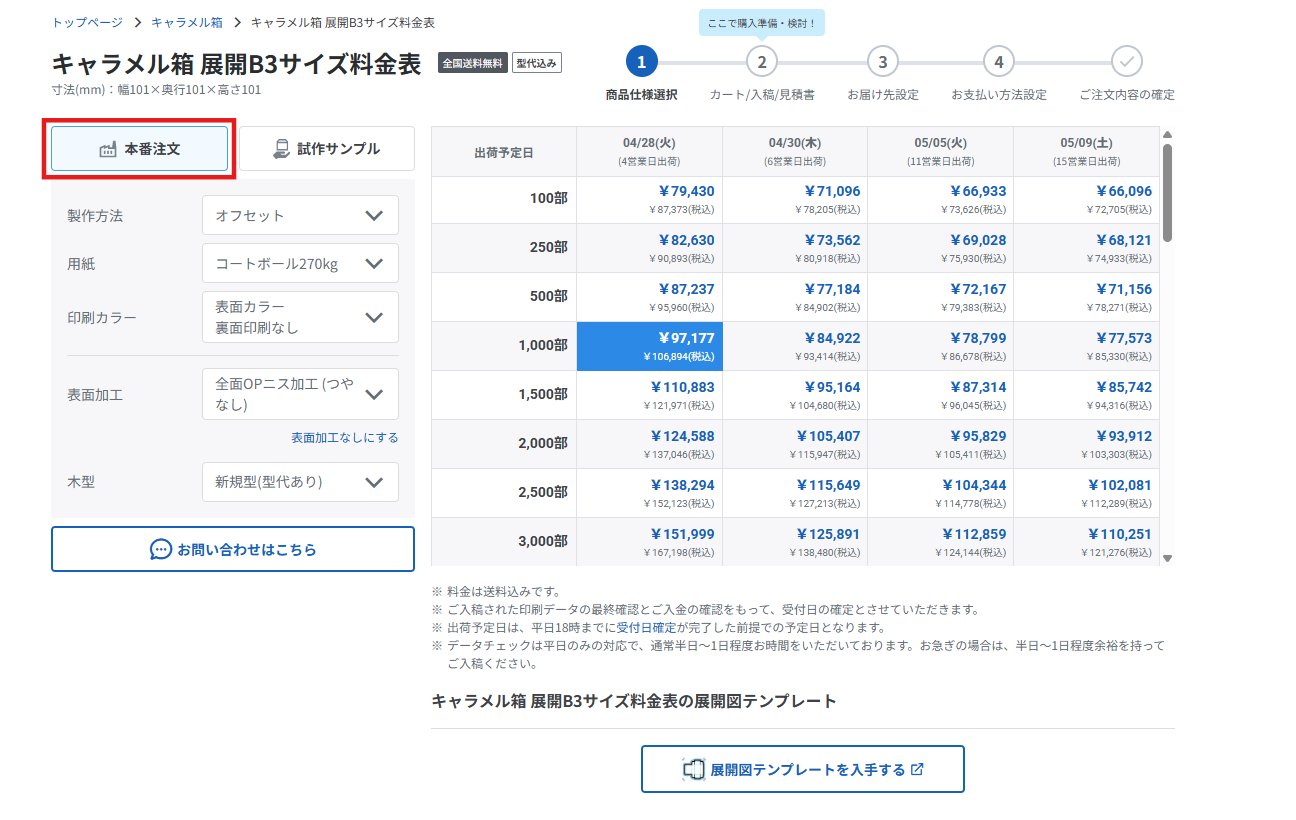The height and width of the screenshot is (820, 1296).
Task: Select highlighted price ¥97,177 for 1,000部
Action: pyautogui.click(x=650, y=346)
